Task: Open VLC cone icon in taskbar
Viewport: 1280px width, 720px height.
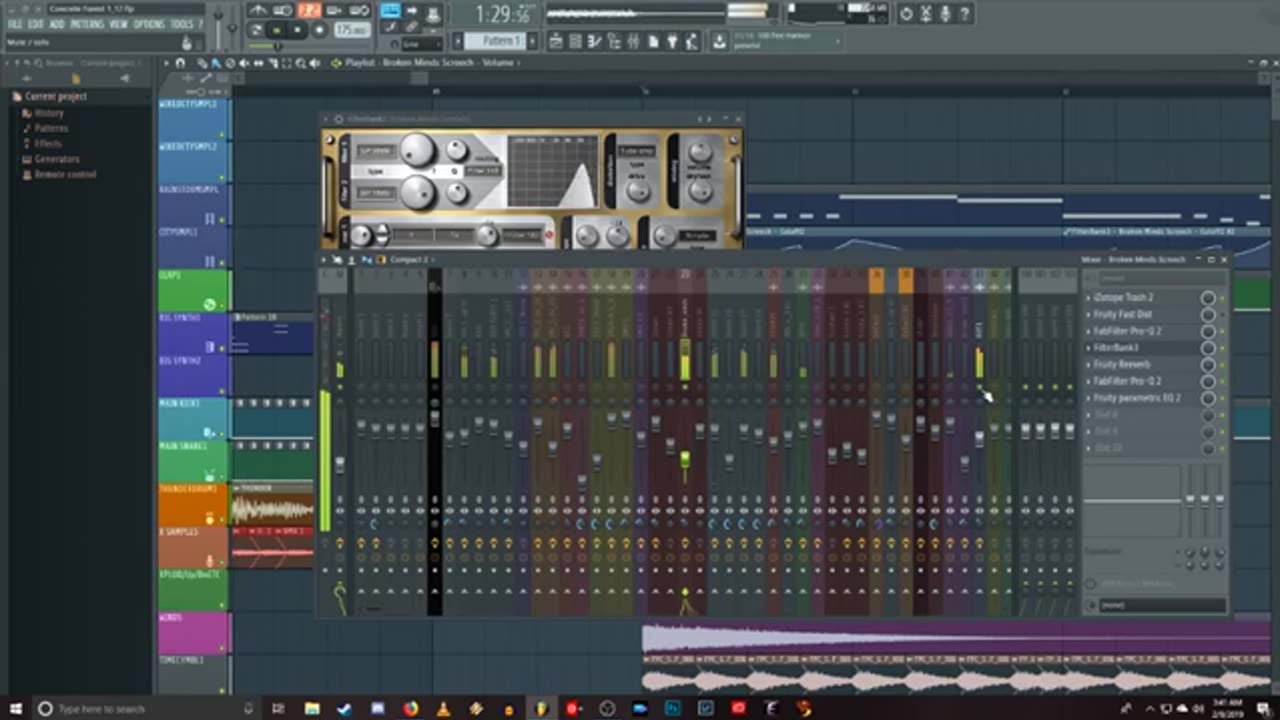Action: pos(443,708)
